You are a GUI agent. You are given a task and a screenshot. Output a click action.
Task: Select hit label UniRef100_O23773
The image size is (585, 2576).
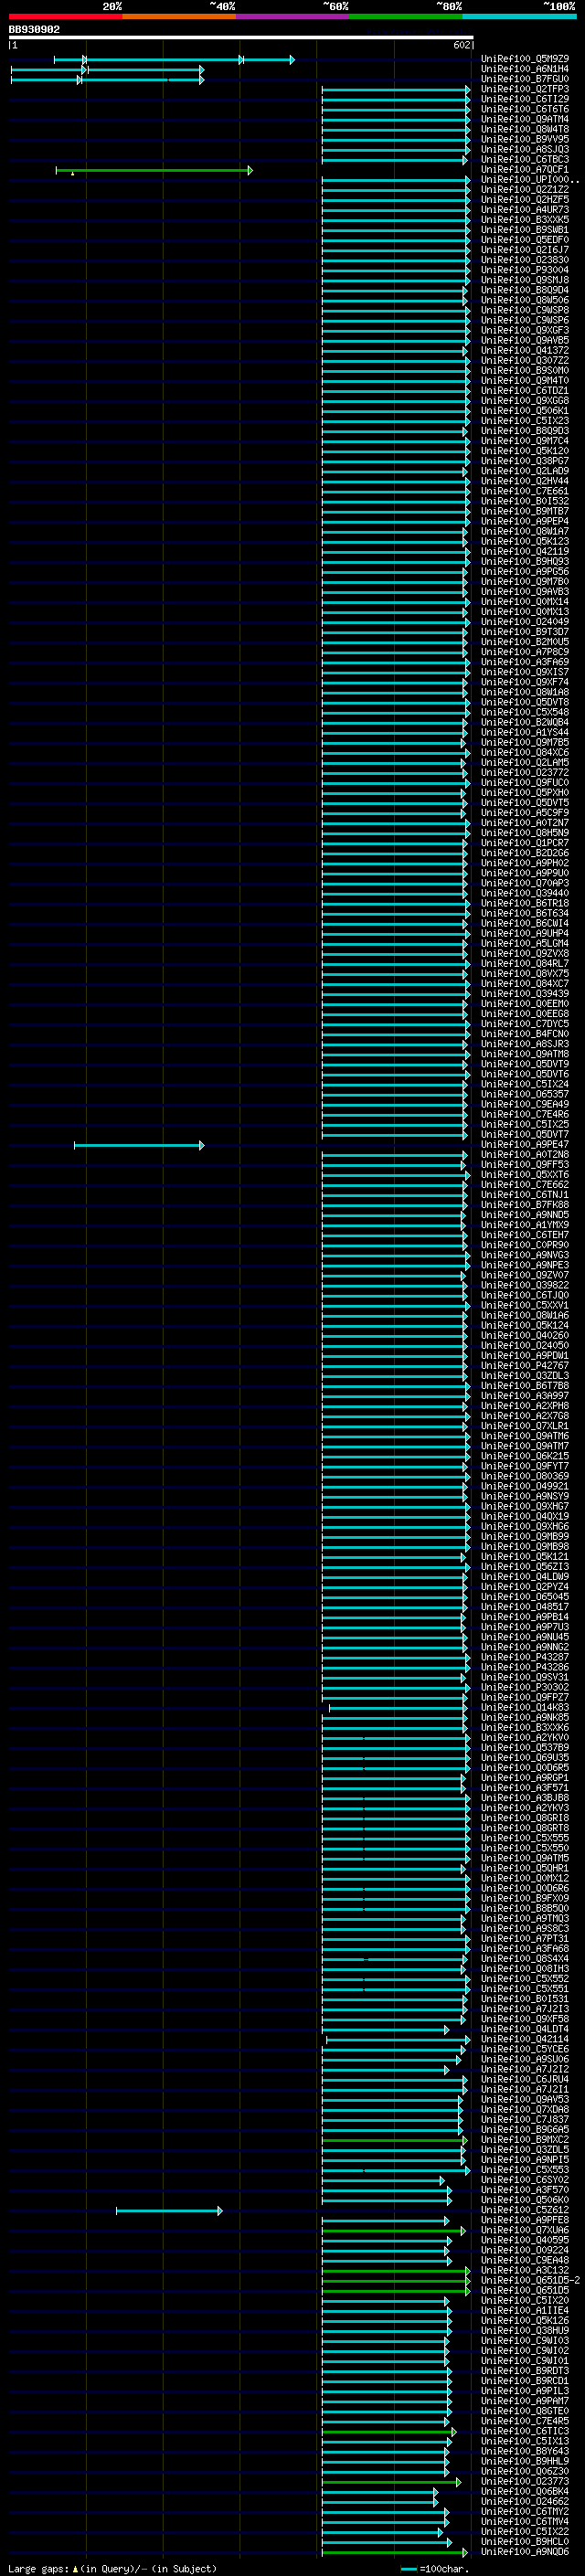coord(525,2481)
